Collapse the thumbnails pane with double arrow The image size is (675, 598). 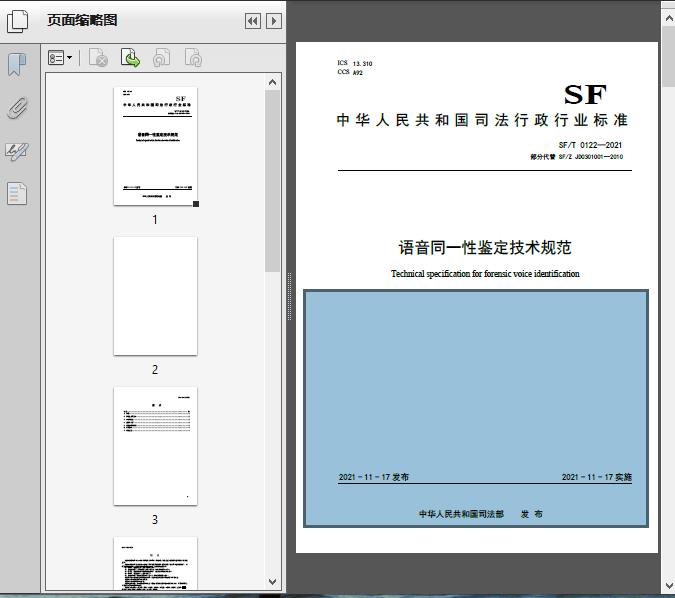(253, 21)
